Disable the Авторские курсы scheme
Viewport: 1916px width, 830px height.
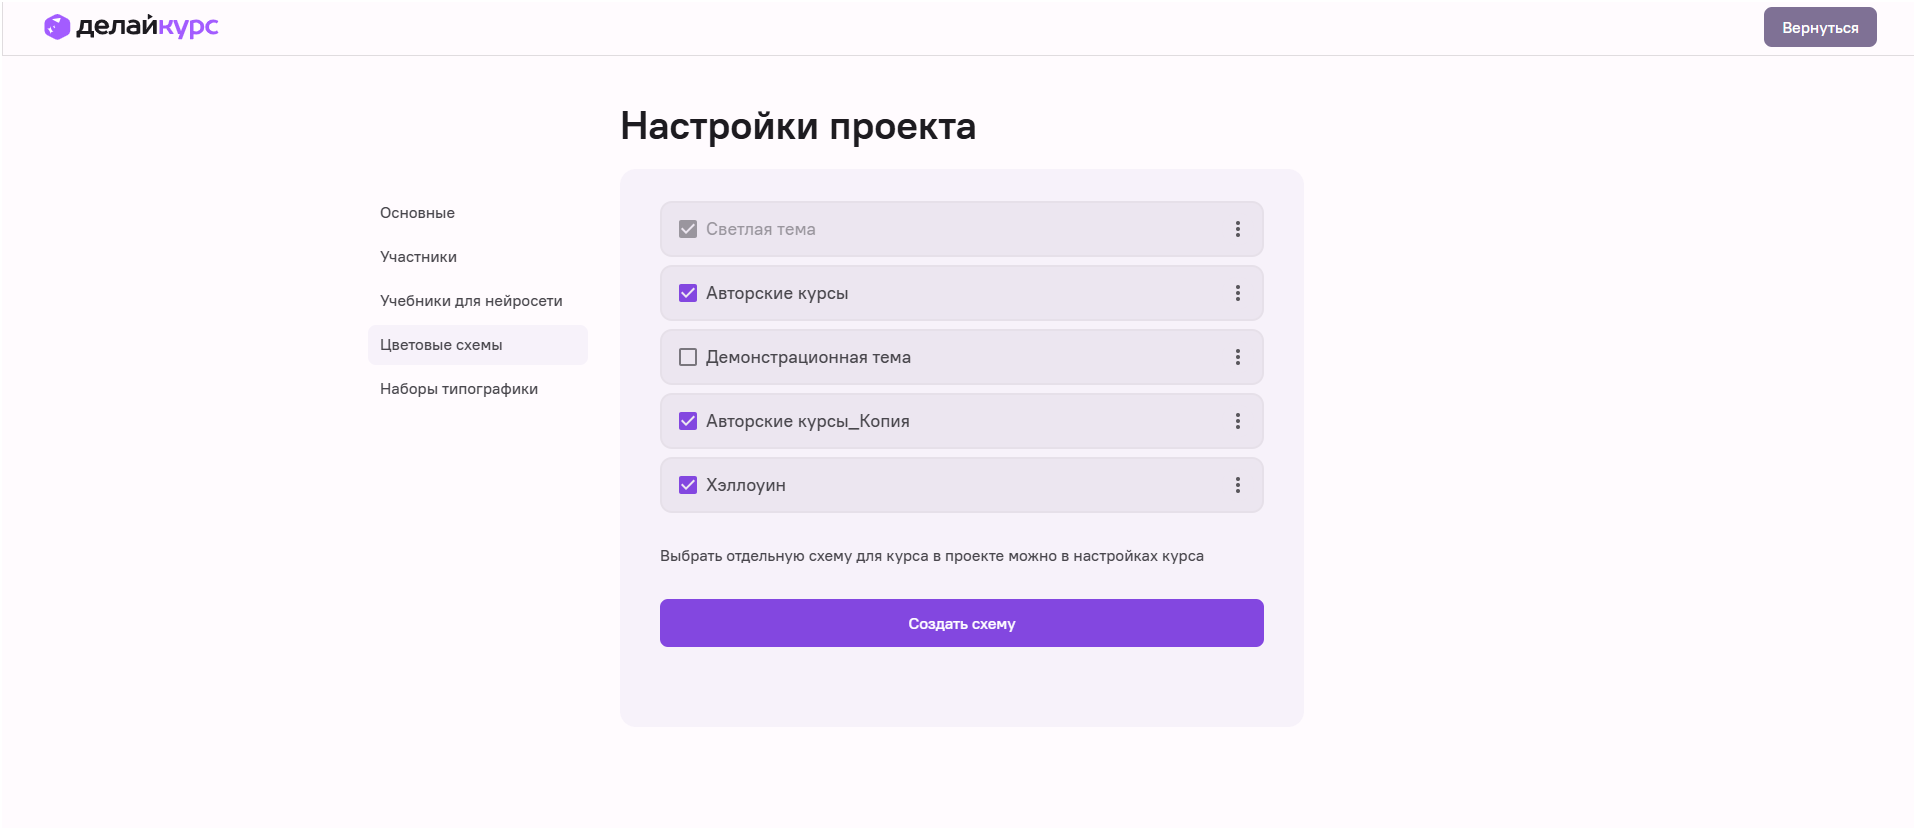[x=687, y=293]
